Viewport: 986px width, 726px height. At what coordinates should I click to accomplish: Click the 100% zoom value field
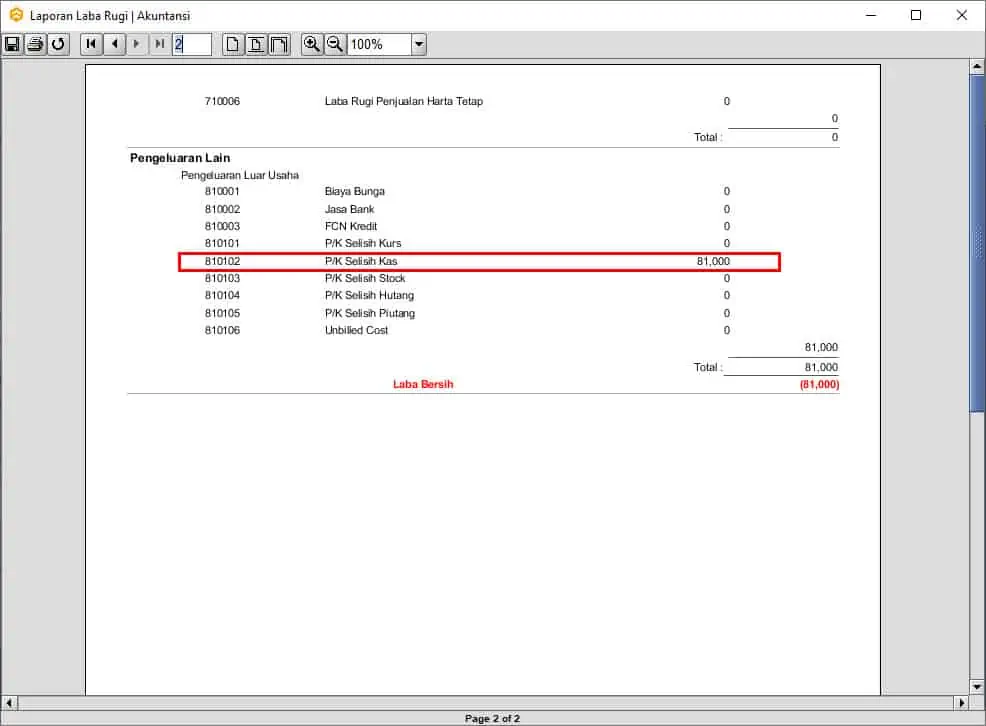point(379,44)
